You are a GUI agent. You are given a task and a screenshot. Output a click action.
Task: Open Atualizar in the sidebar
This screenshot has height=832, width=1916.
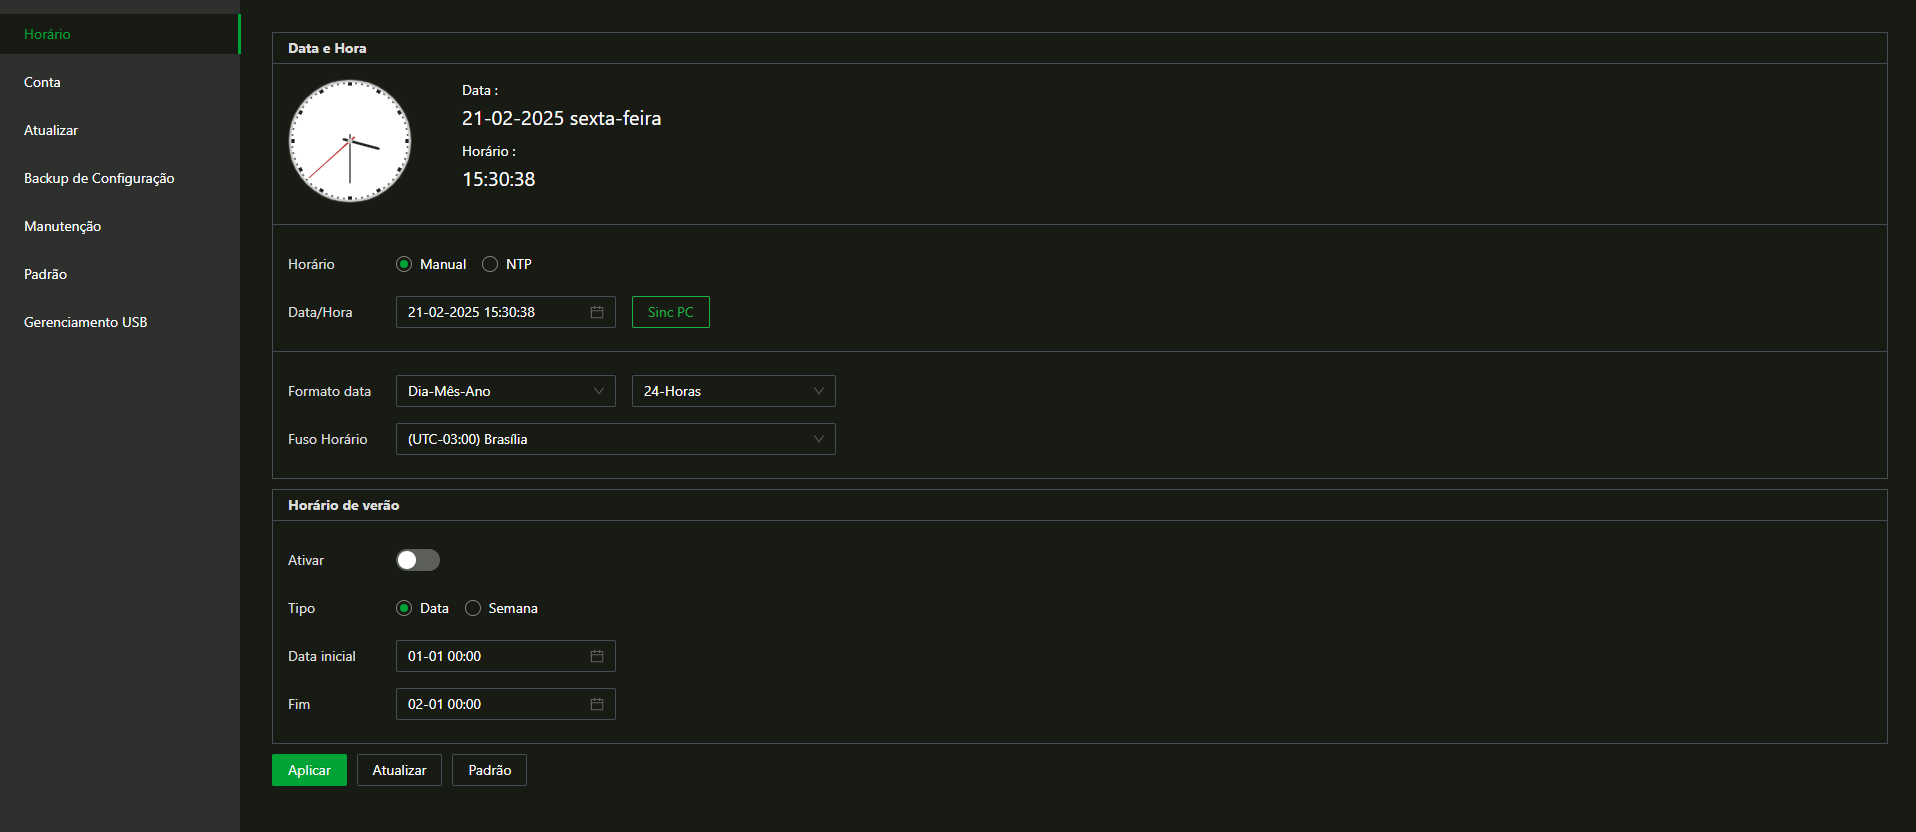click(x=120, y=130)
